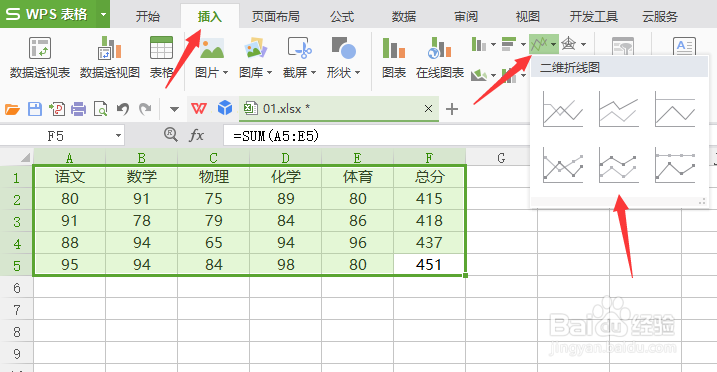Image resolution: width=717 pixels, height=372 pixels.
Task: Insert text box icon in ribbon
Action: 684,46
